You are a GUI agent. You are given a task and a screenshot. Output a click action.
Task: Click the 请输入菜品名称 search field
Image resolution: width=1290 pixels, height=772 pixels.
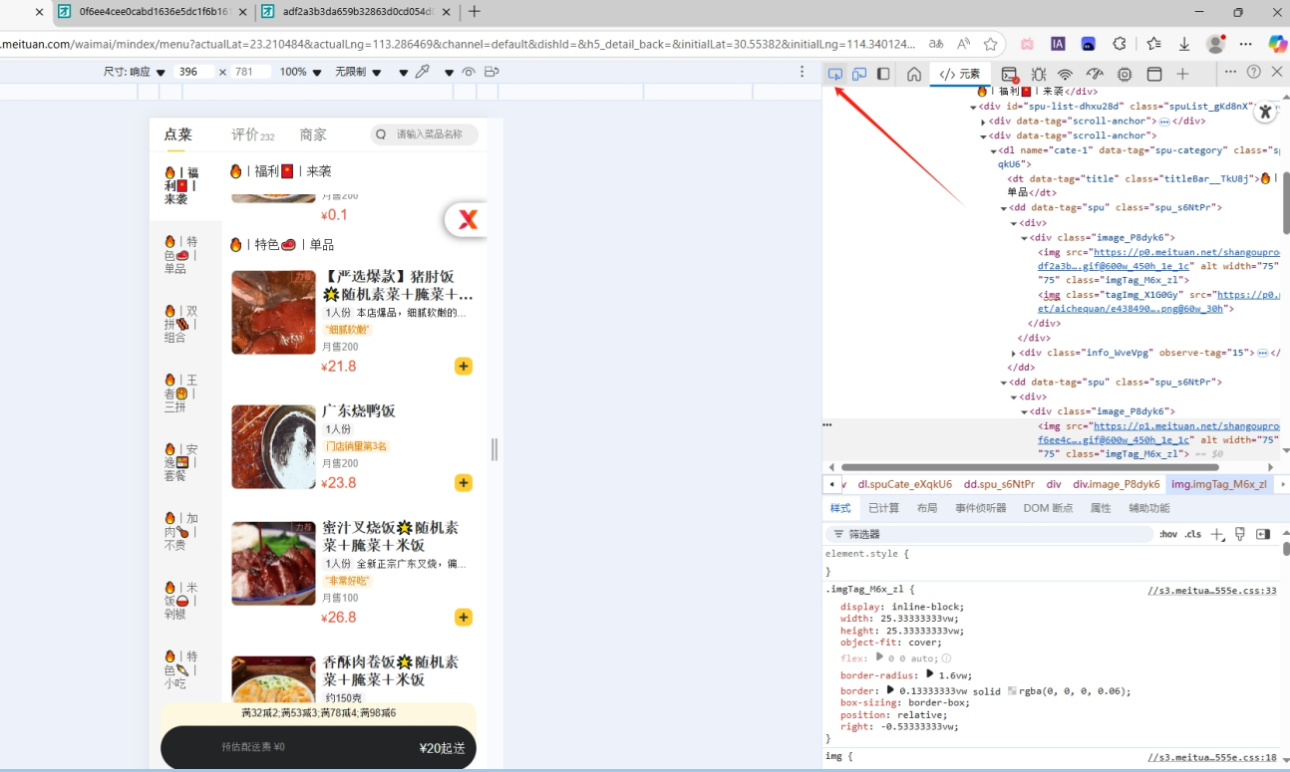pos(429,135)
